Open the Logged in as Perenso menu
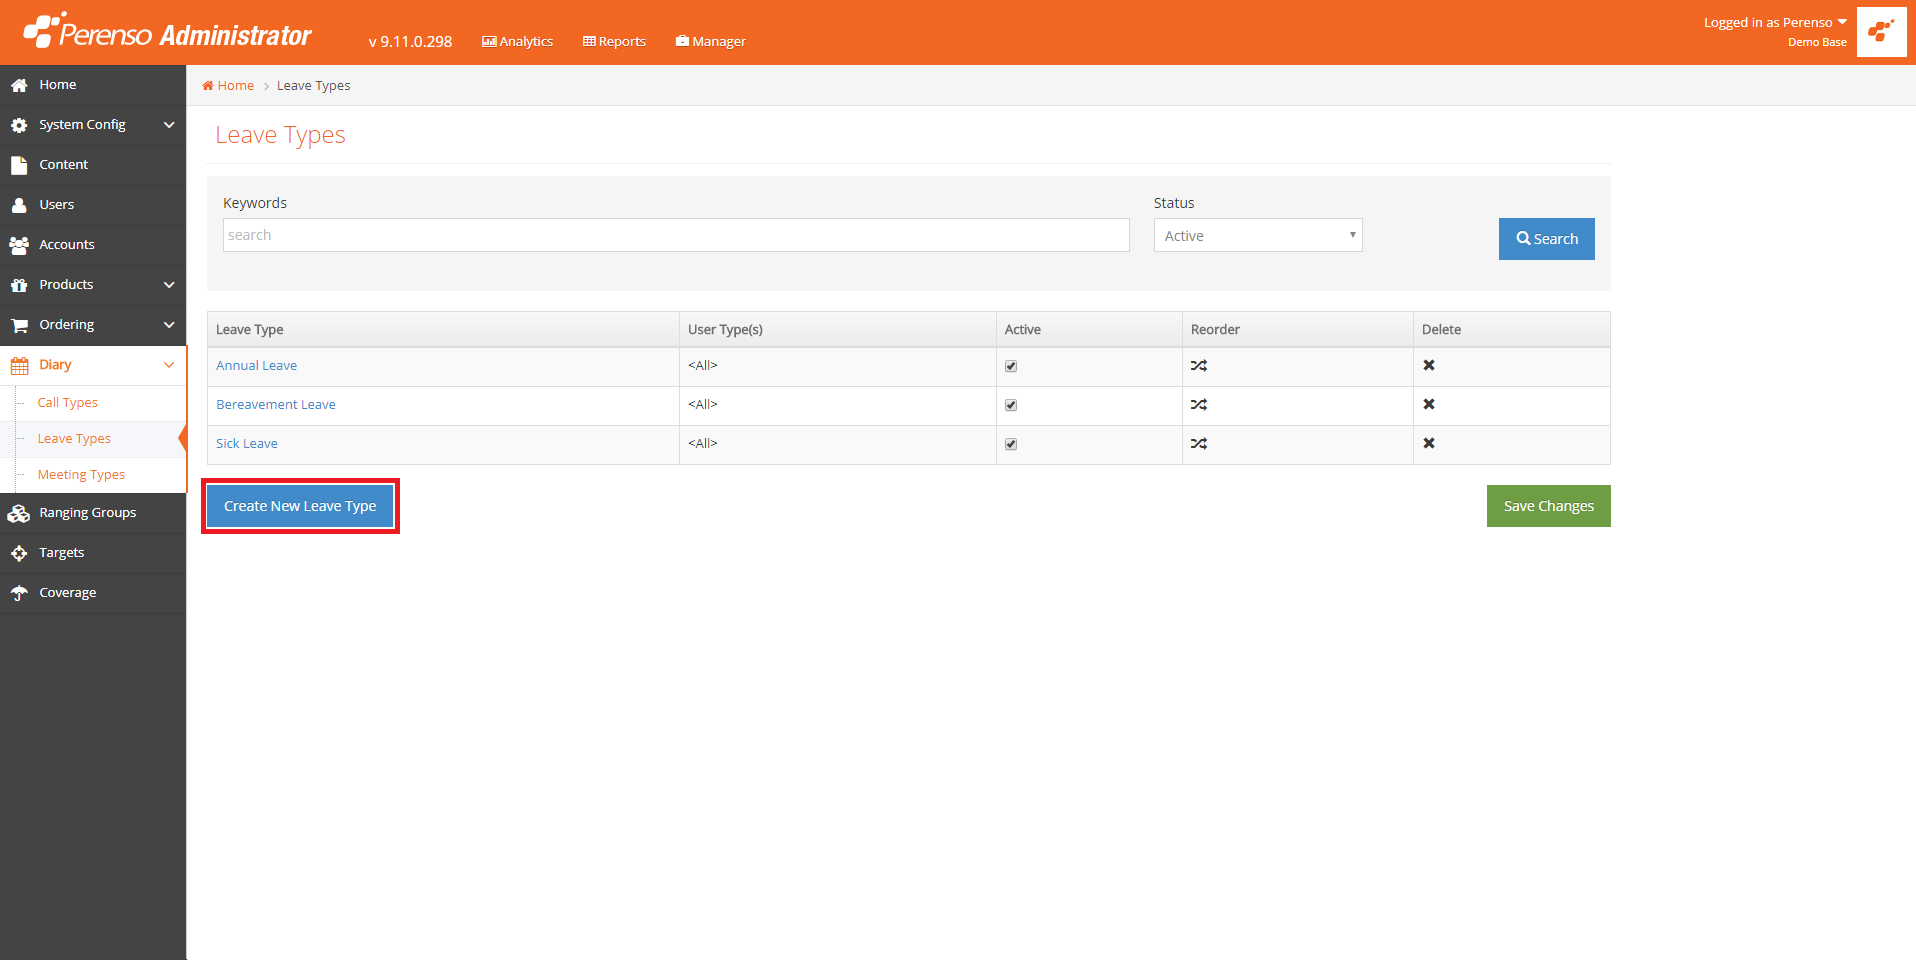The image size is (1916, 960). click(1775, 23)
